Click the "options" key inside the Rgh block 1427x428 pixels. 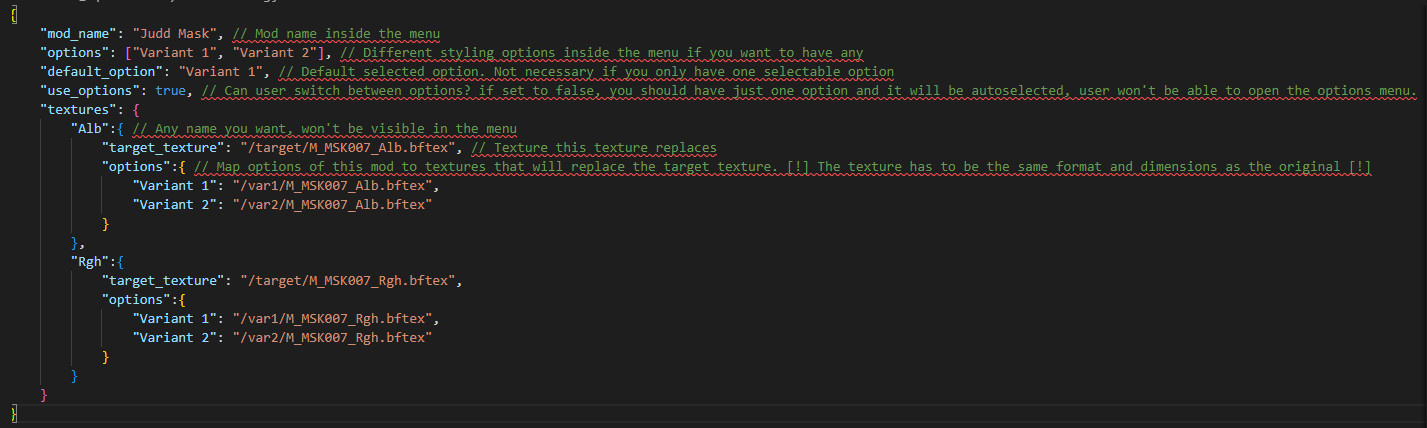[x=137, y=299]
